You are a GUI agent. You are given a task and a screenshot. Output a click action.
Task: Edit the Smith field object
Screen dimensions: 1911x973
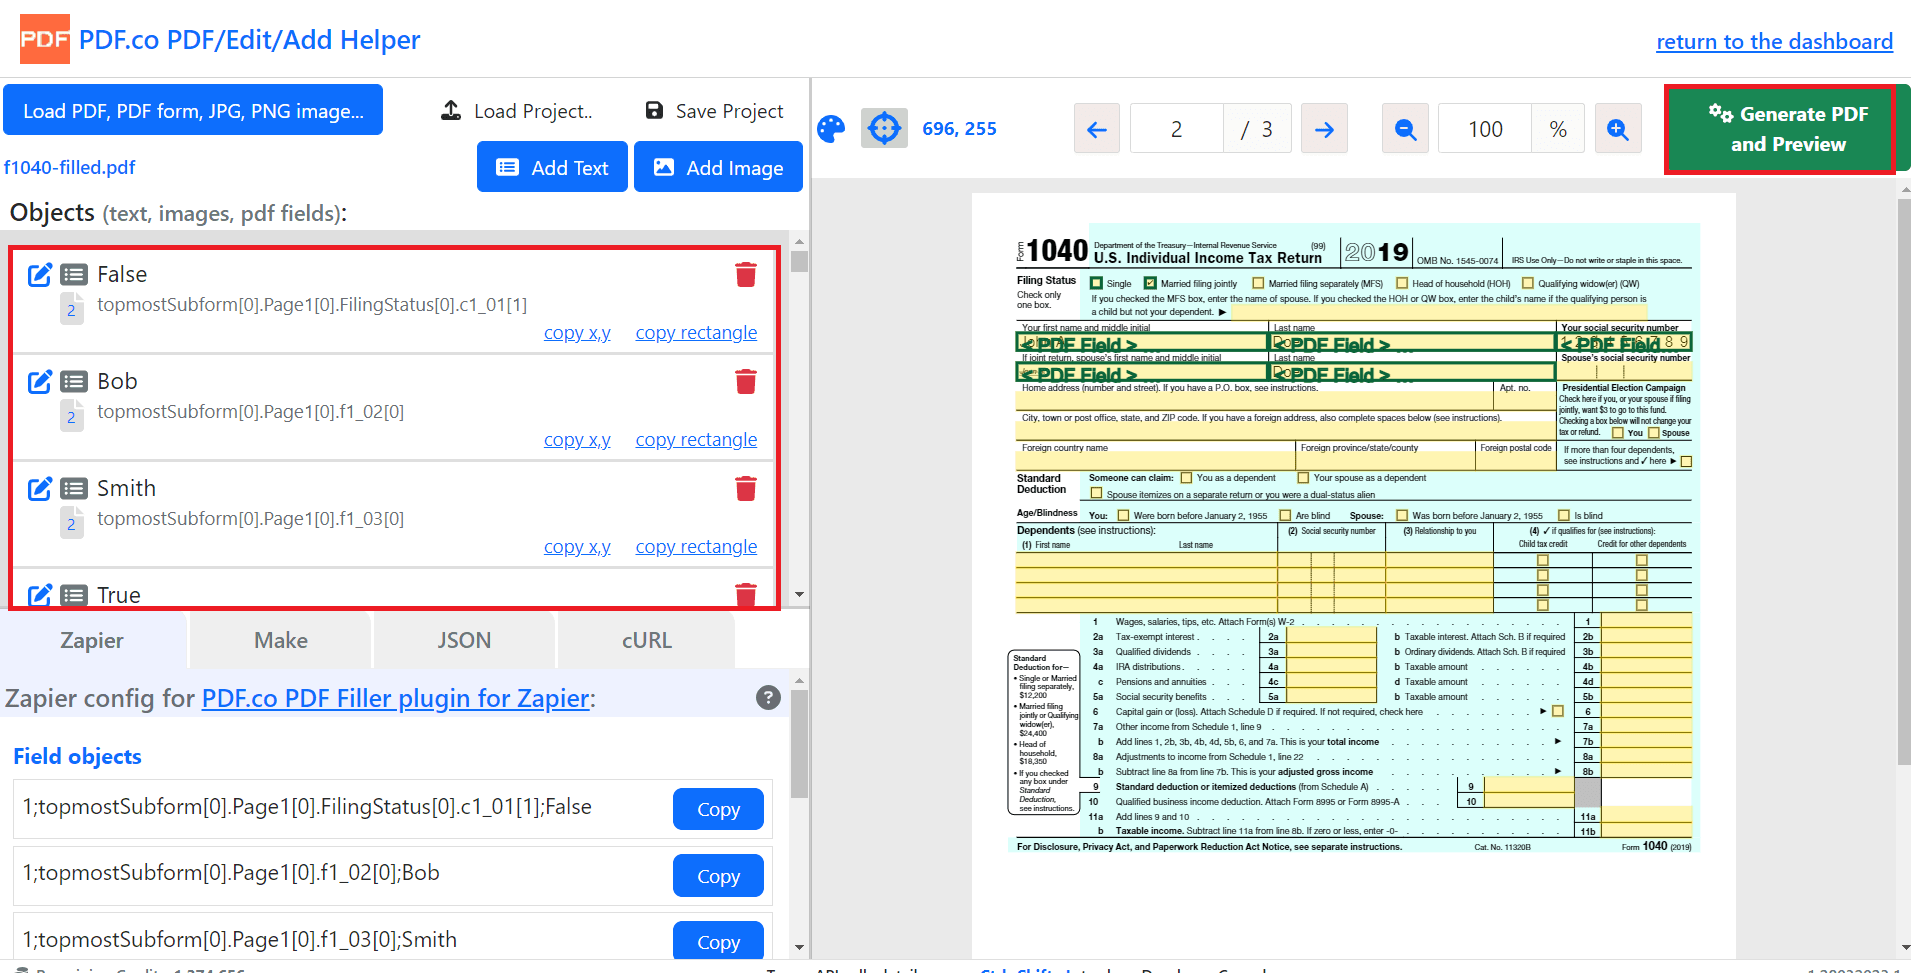[x=40, y=489]
